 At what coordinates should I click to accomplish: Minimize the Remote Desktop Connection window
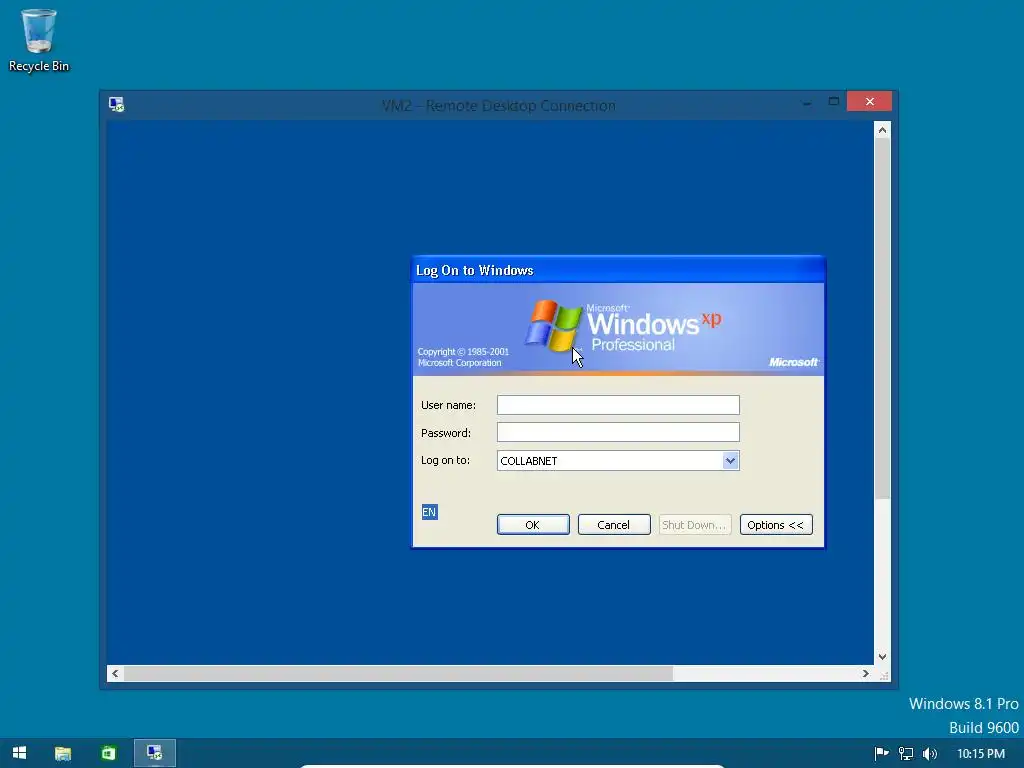click(x=807, y=102)
